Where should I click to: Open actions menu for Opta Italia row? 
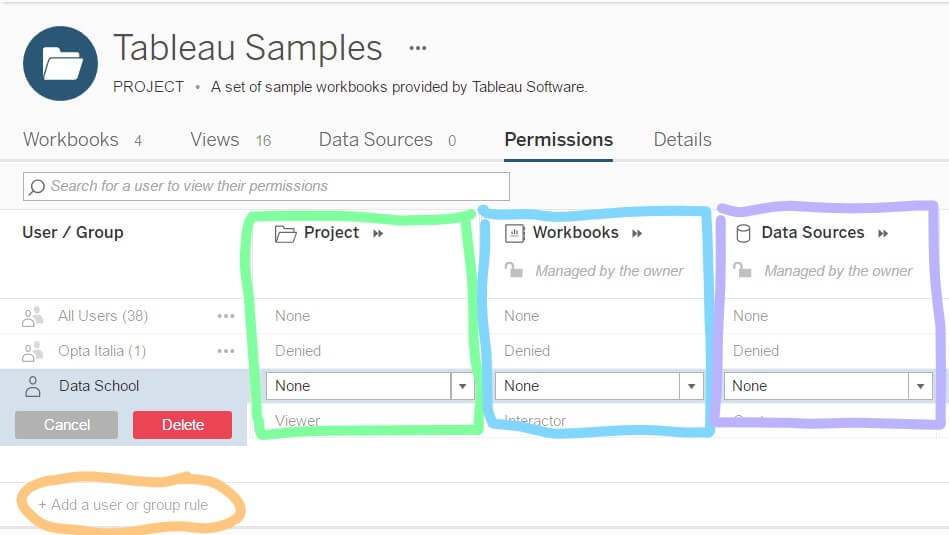[226, 351]
